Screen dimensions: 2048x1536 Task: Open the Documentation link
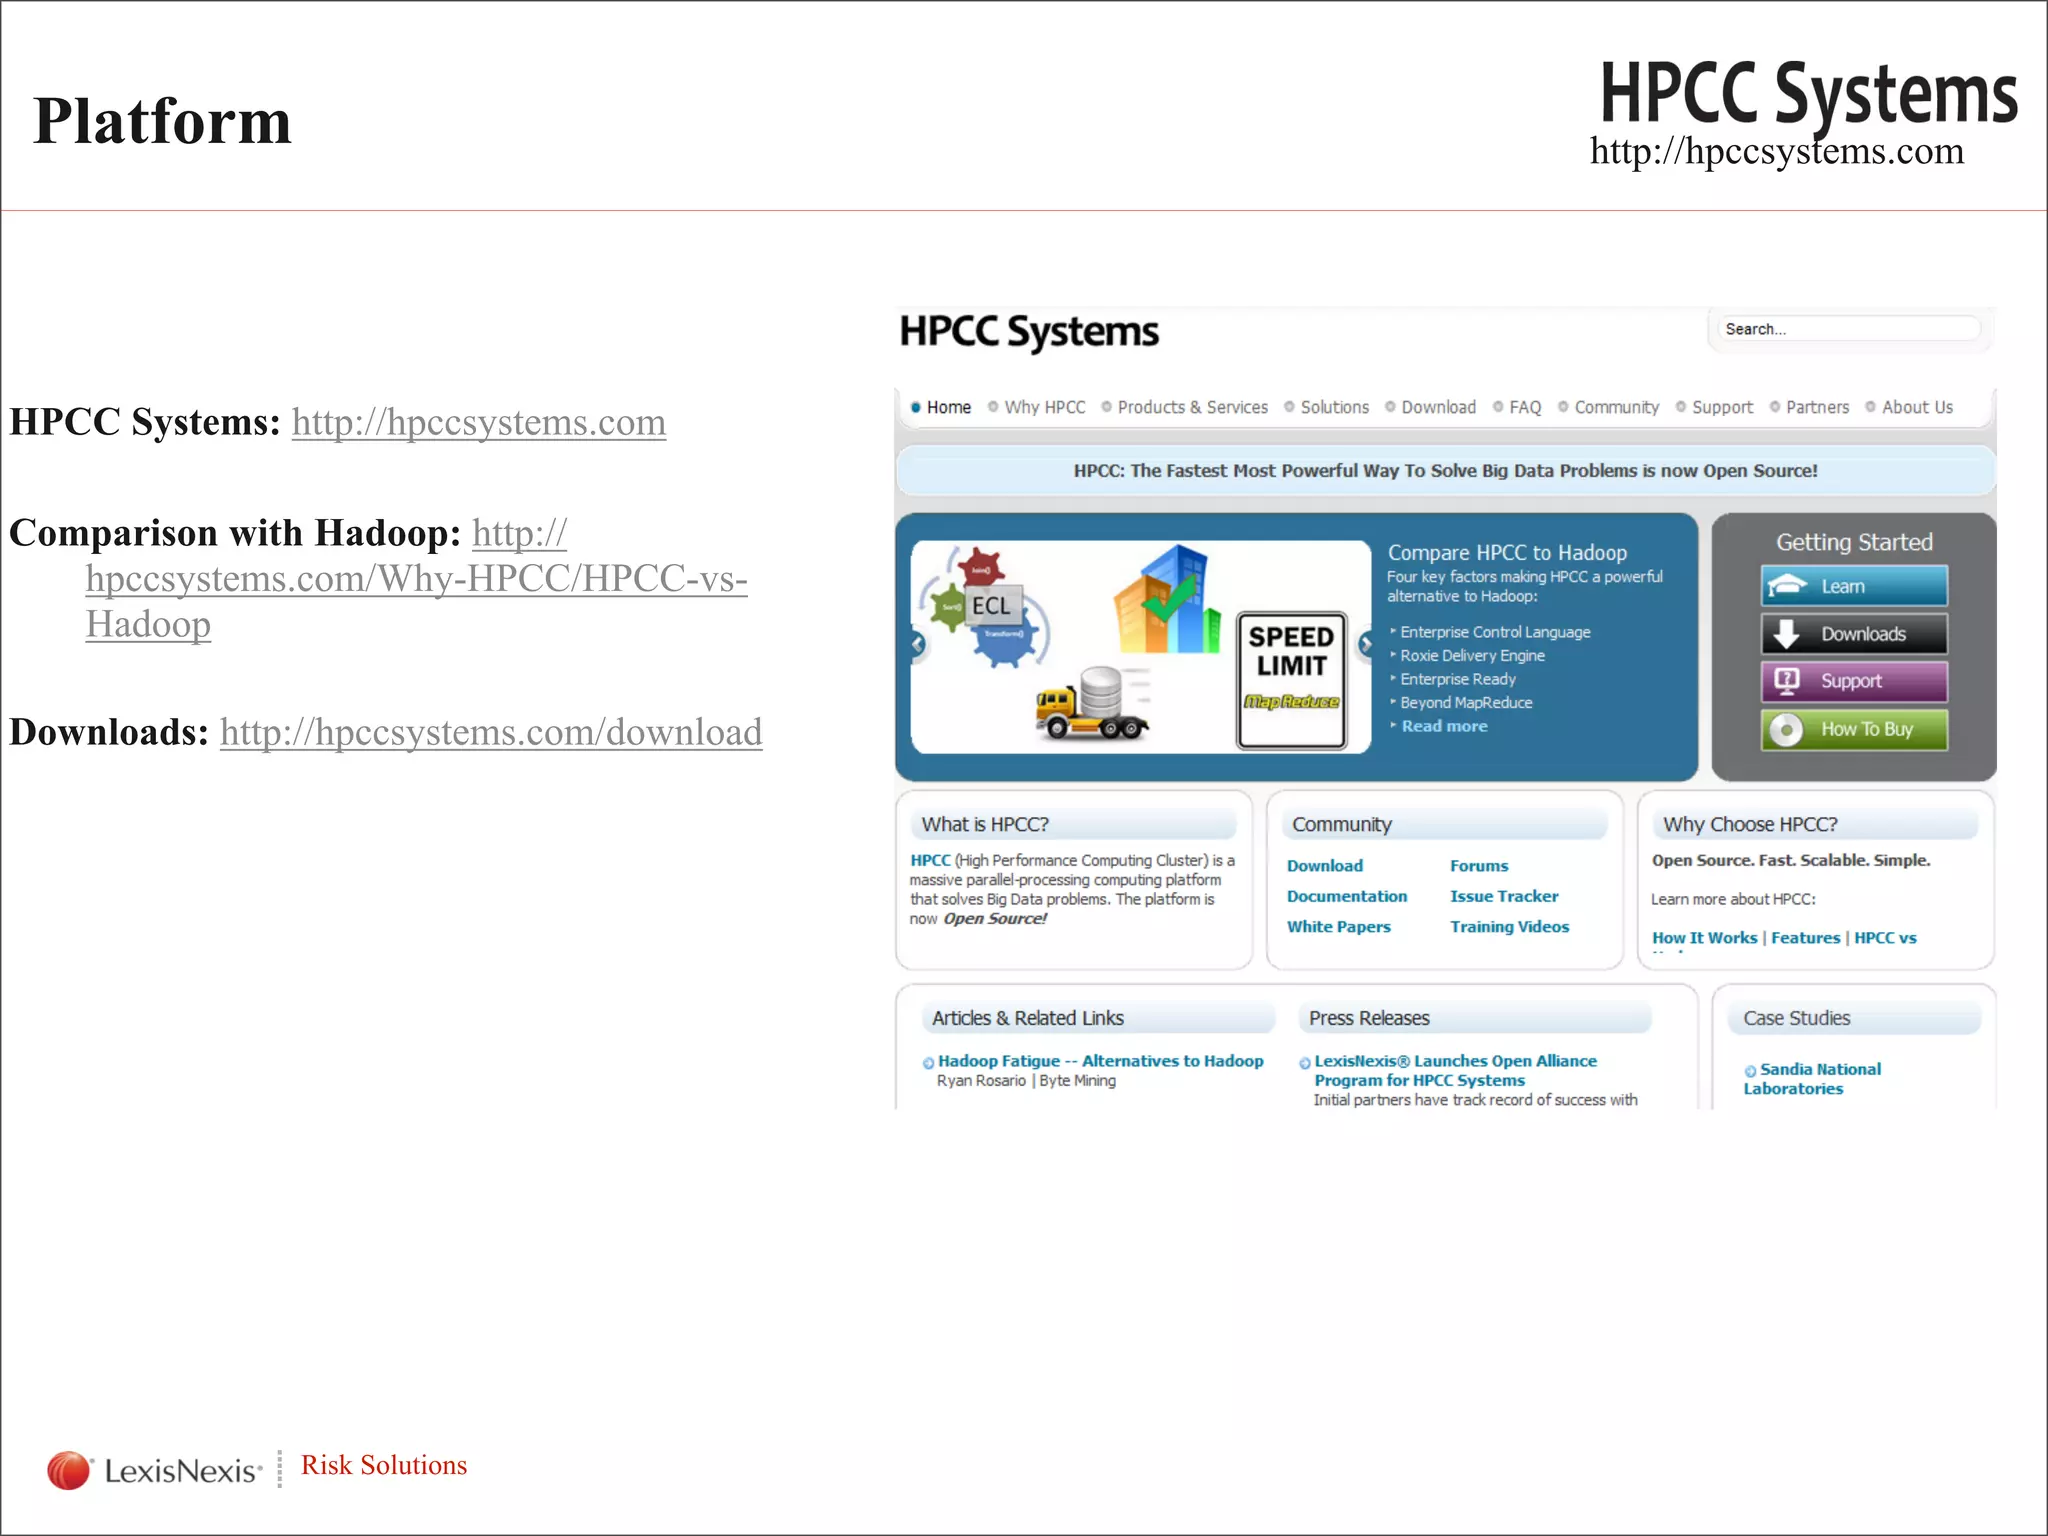[1346, 896]
